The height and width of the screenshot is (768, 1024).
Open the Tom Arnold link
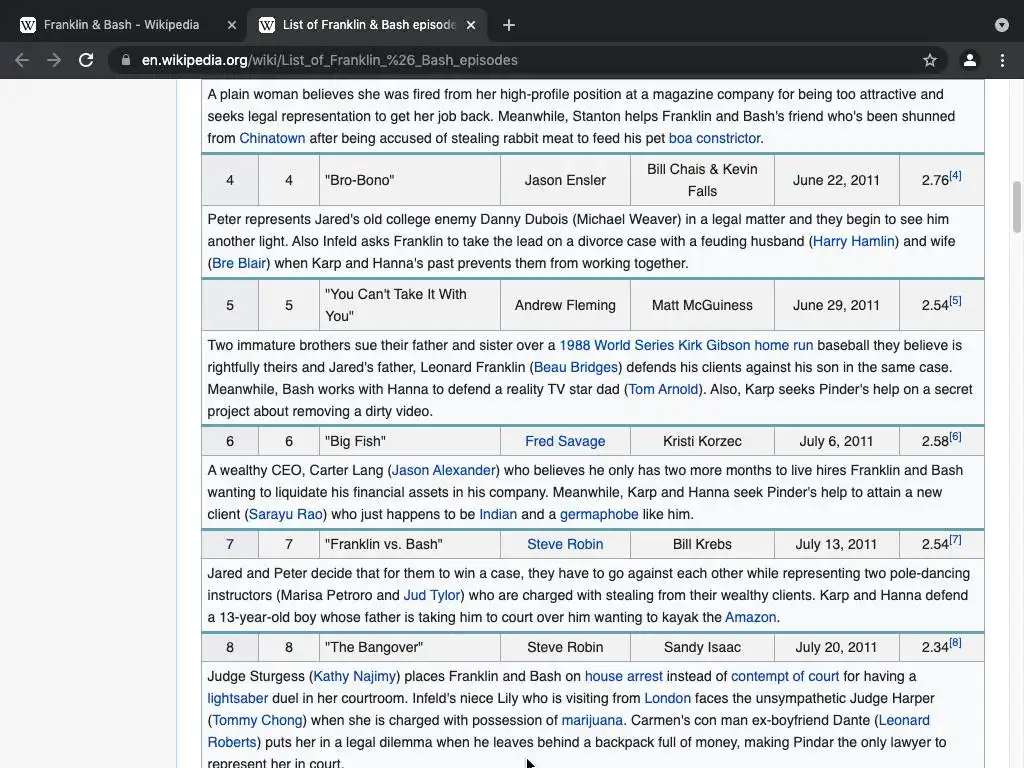pos(663,390)
